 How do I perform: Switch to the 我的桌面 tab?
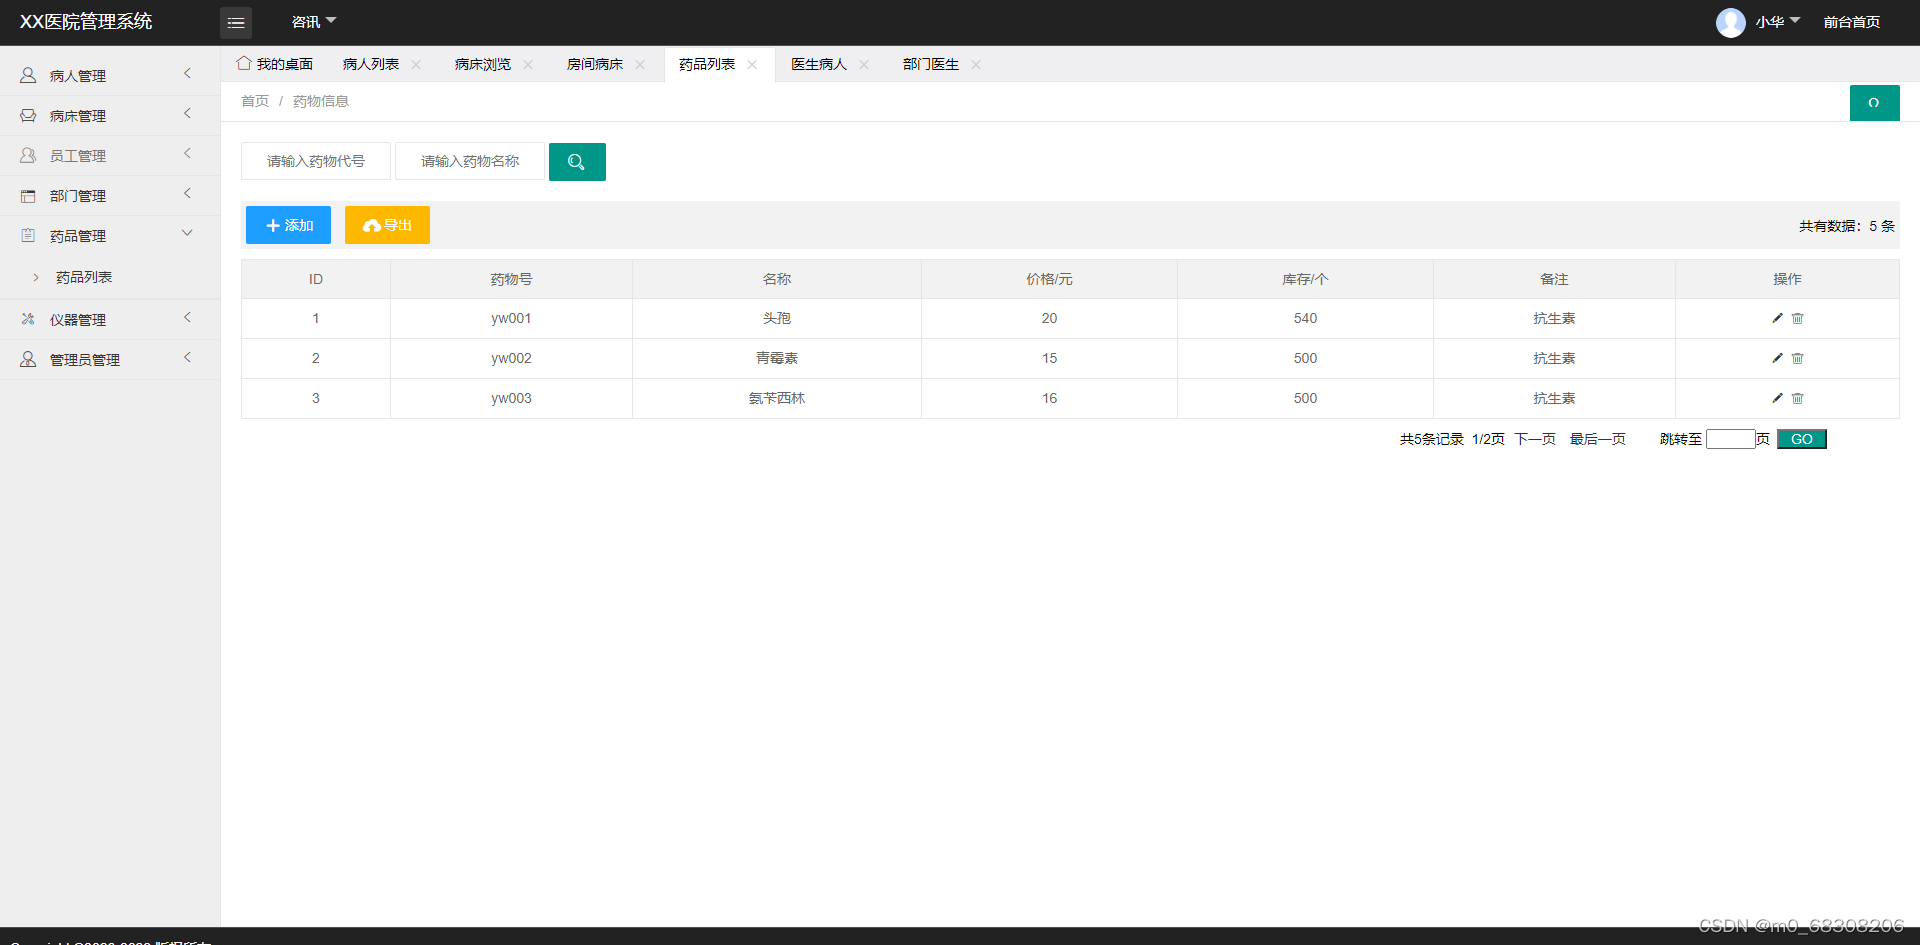tap(275, 64)
